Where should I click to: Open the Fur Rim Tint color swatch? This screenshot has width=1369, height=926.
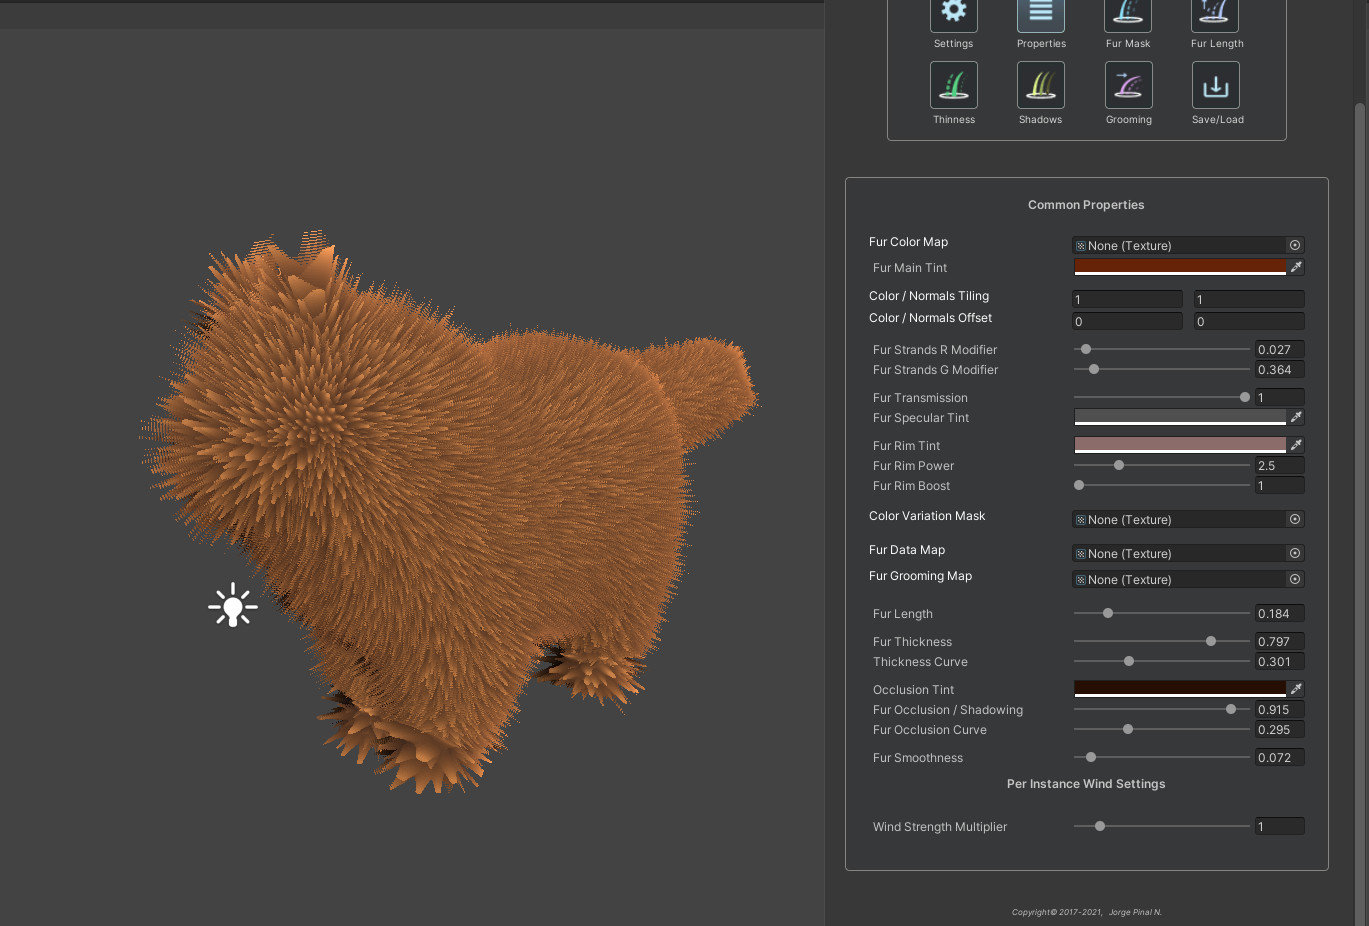1180,444
